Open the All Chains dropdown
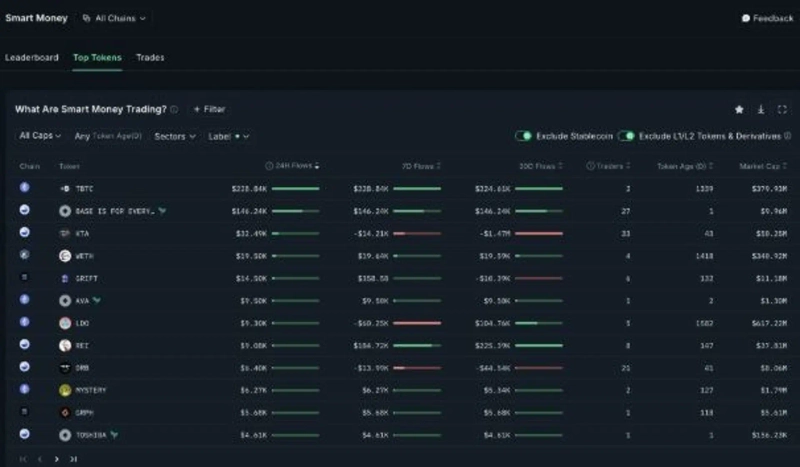Viewport: 800px width, 467px height. coord(114,18)
